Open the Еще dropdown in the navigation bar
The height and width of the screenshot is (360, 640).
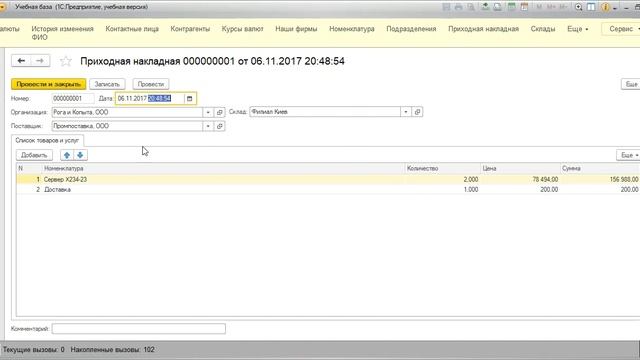[x=578, y=29]
